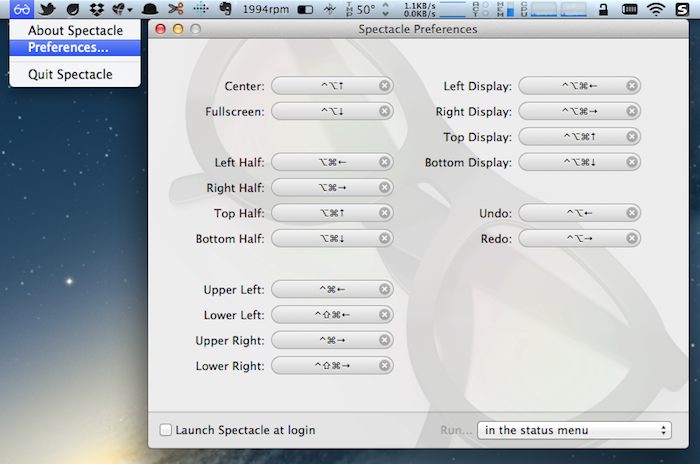Clear the Lower Right shortcut
The height and width of the screenshot is (464, 700).
click(x=384, y=365)
